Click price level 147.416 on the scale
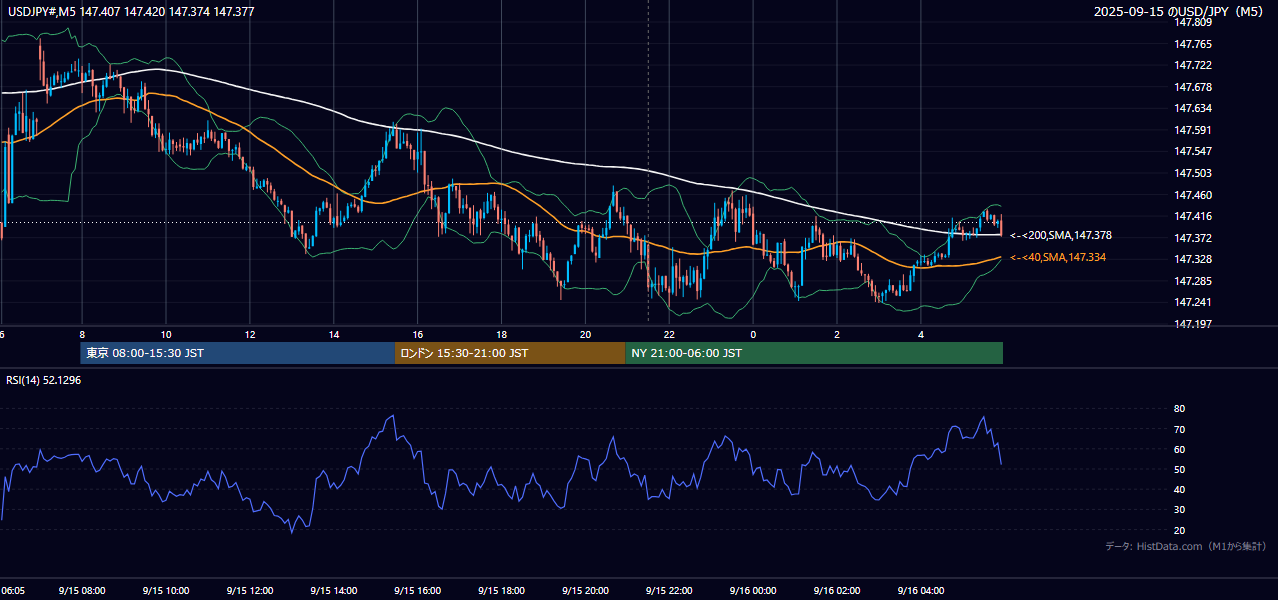Image resolution: width=1278 pixels, height=600 pixels. pos(1192,216)
